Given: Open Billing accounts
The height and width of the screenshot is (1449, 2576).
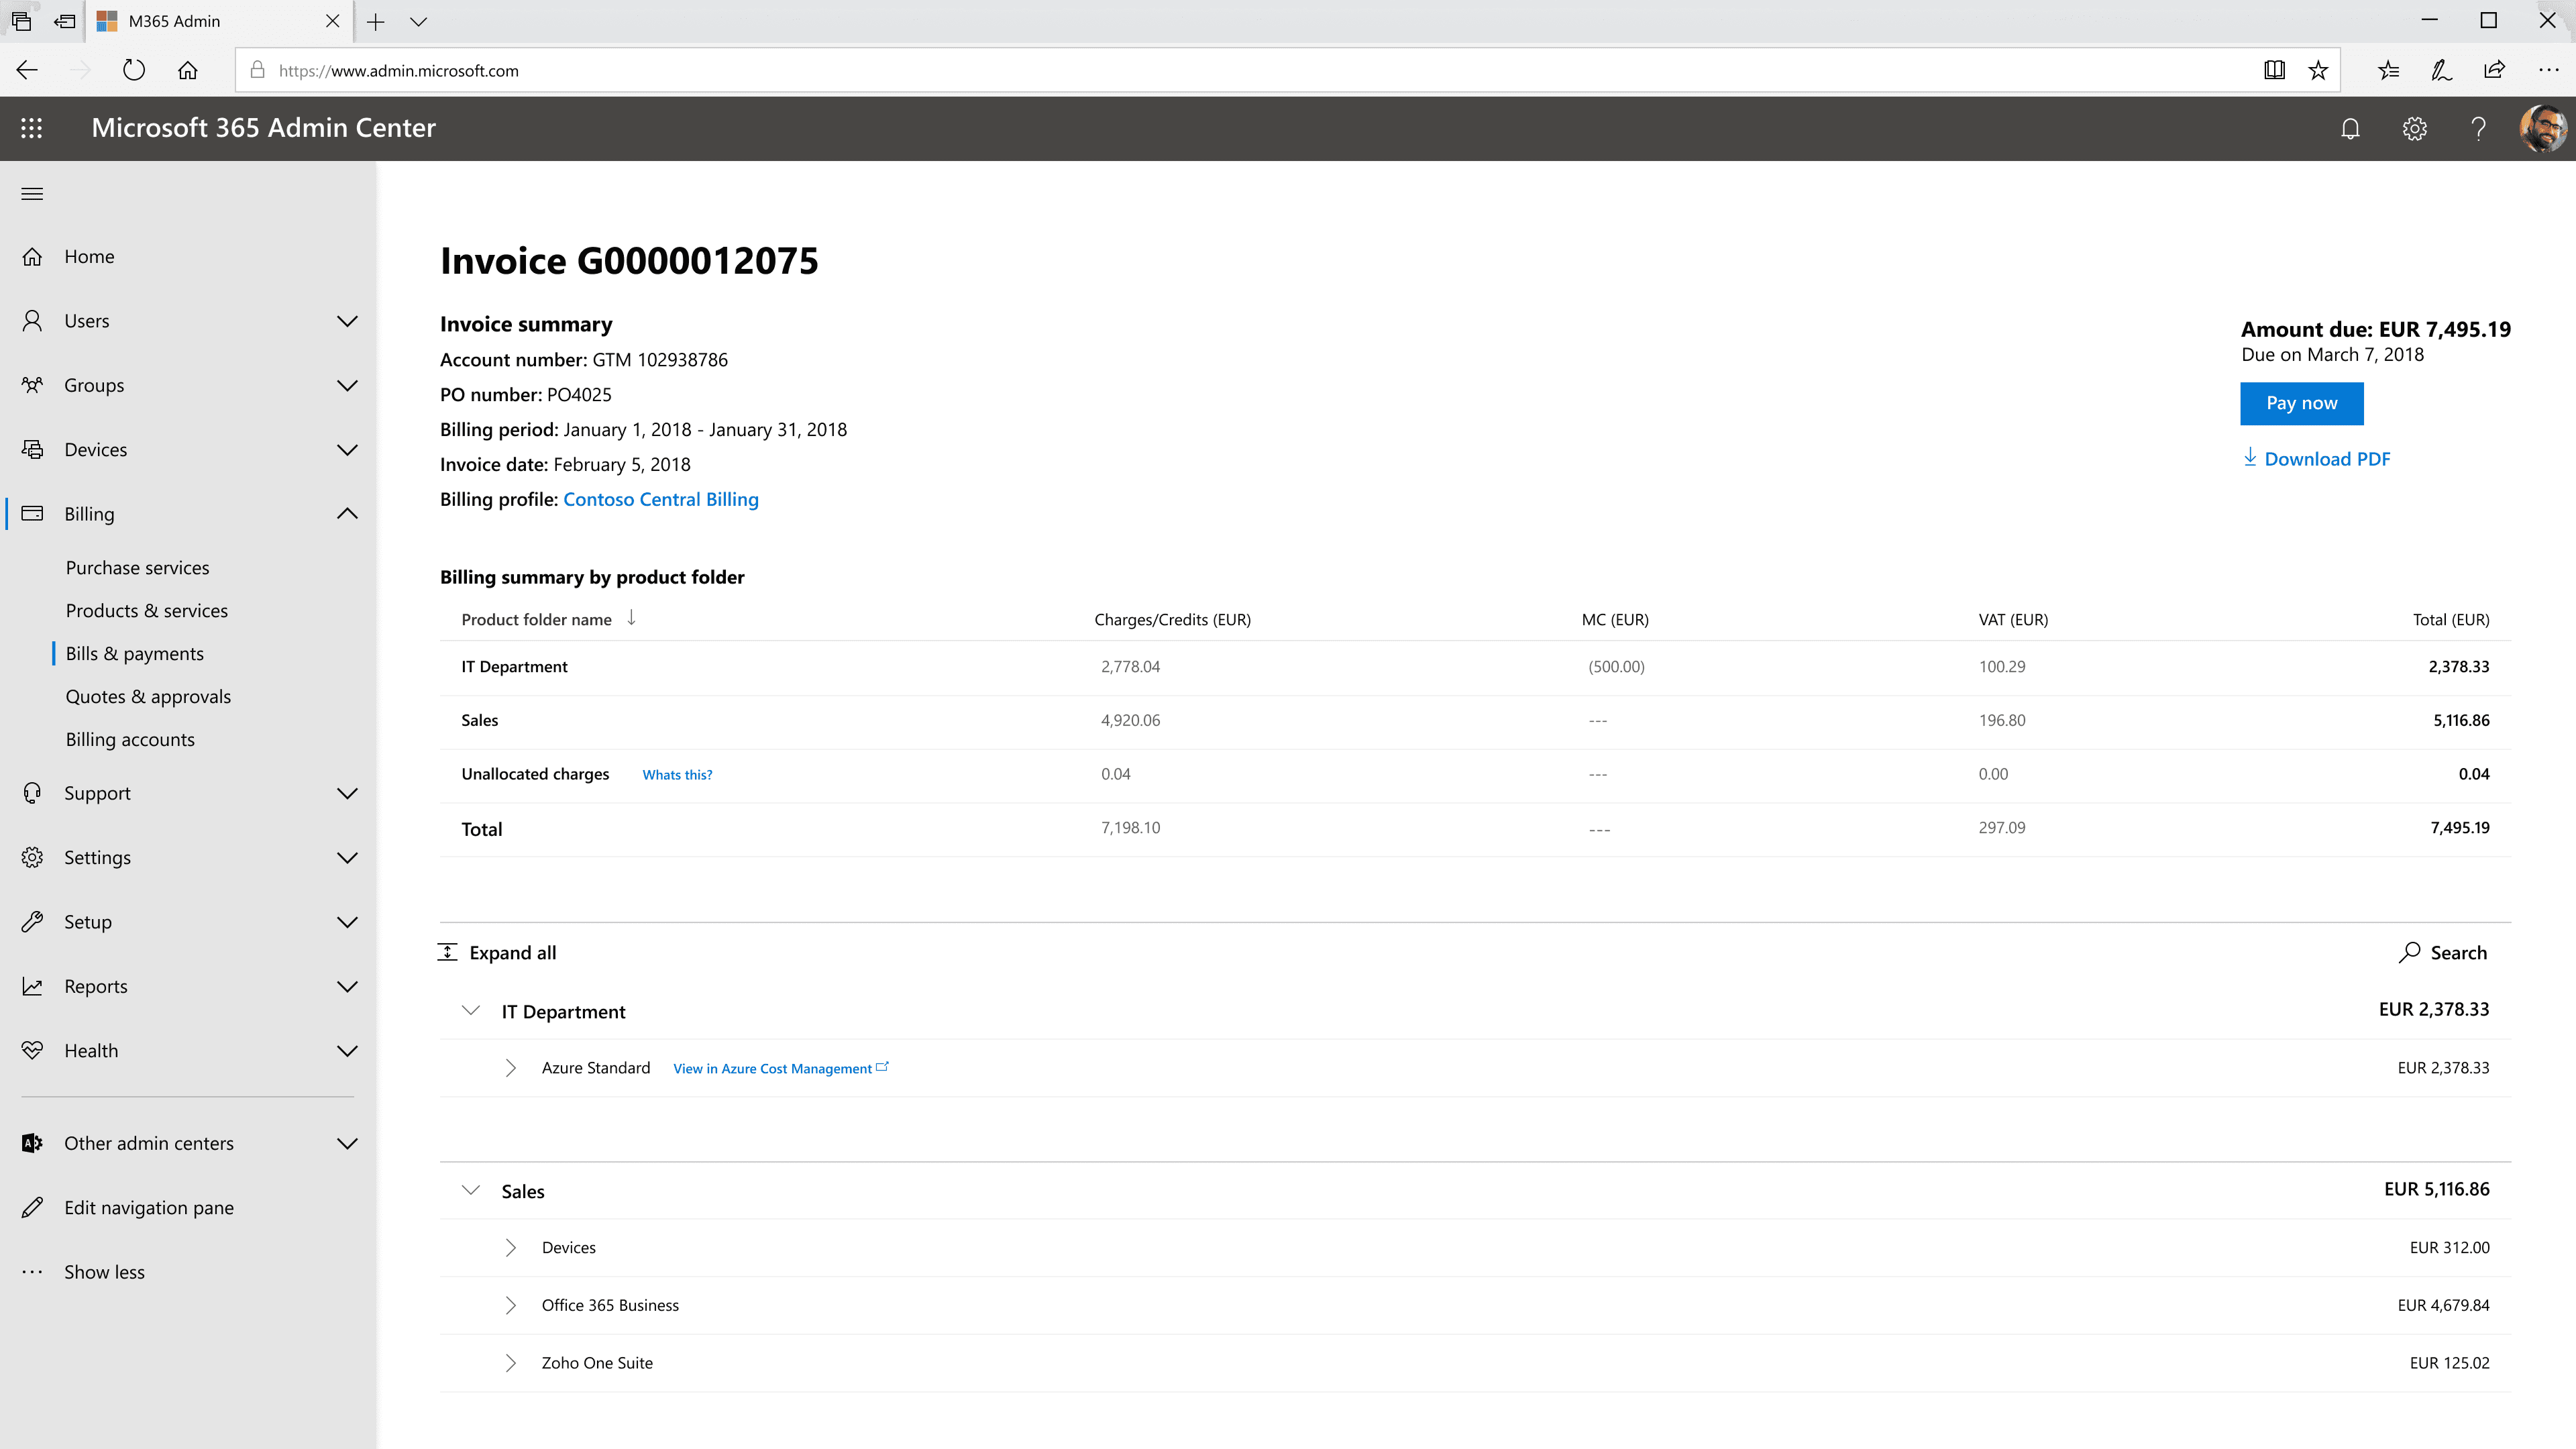Looking at the screenshot, I should 130,740.
